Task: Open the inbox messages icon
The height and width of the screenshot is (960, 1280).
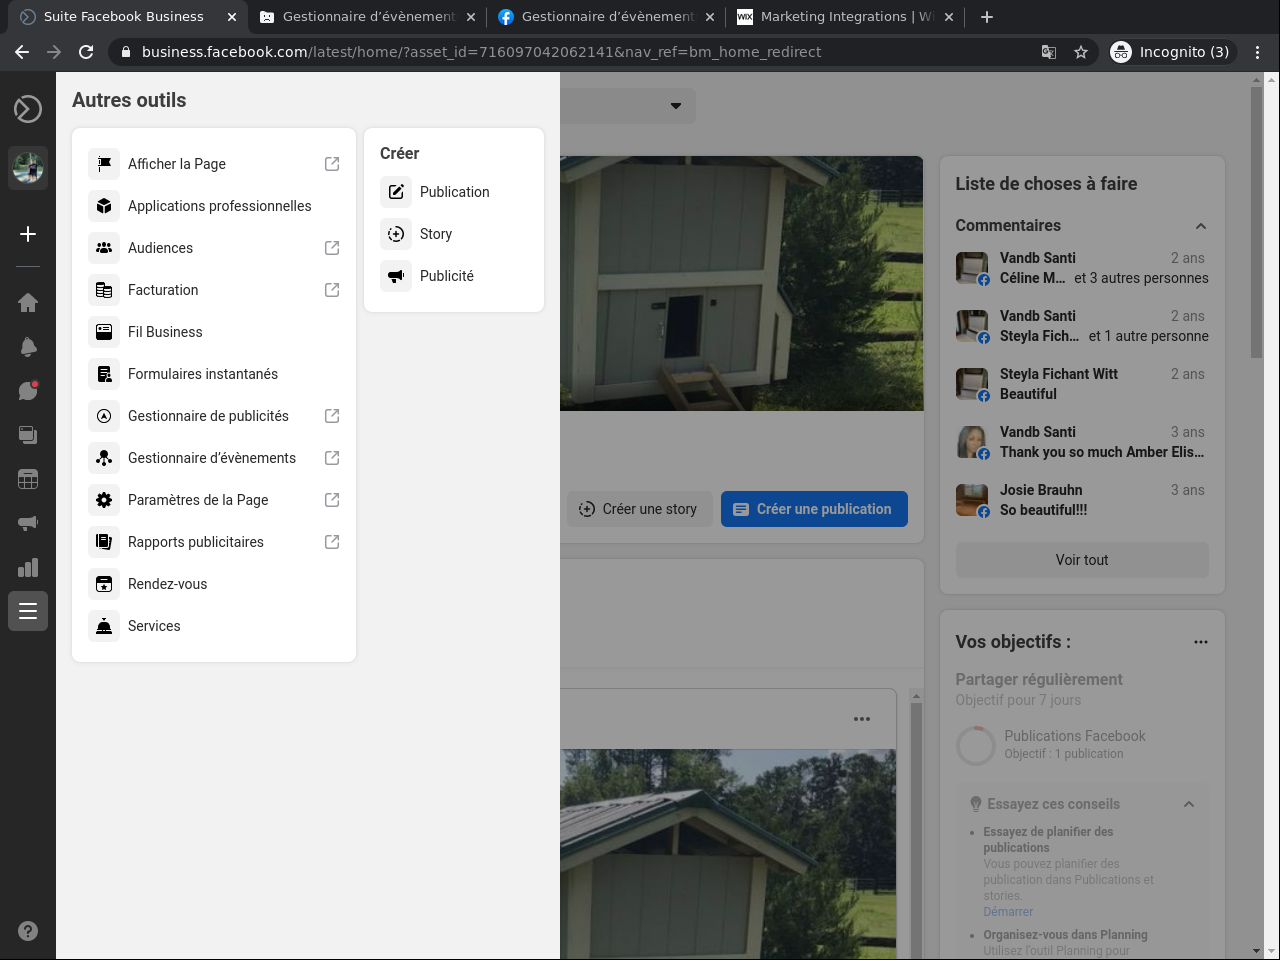Action: coord(28,391)
